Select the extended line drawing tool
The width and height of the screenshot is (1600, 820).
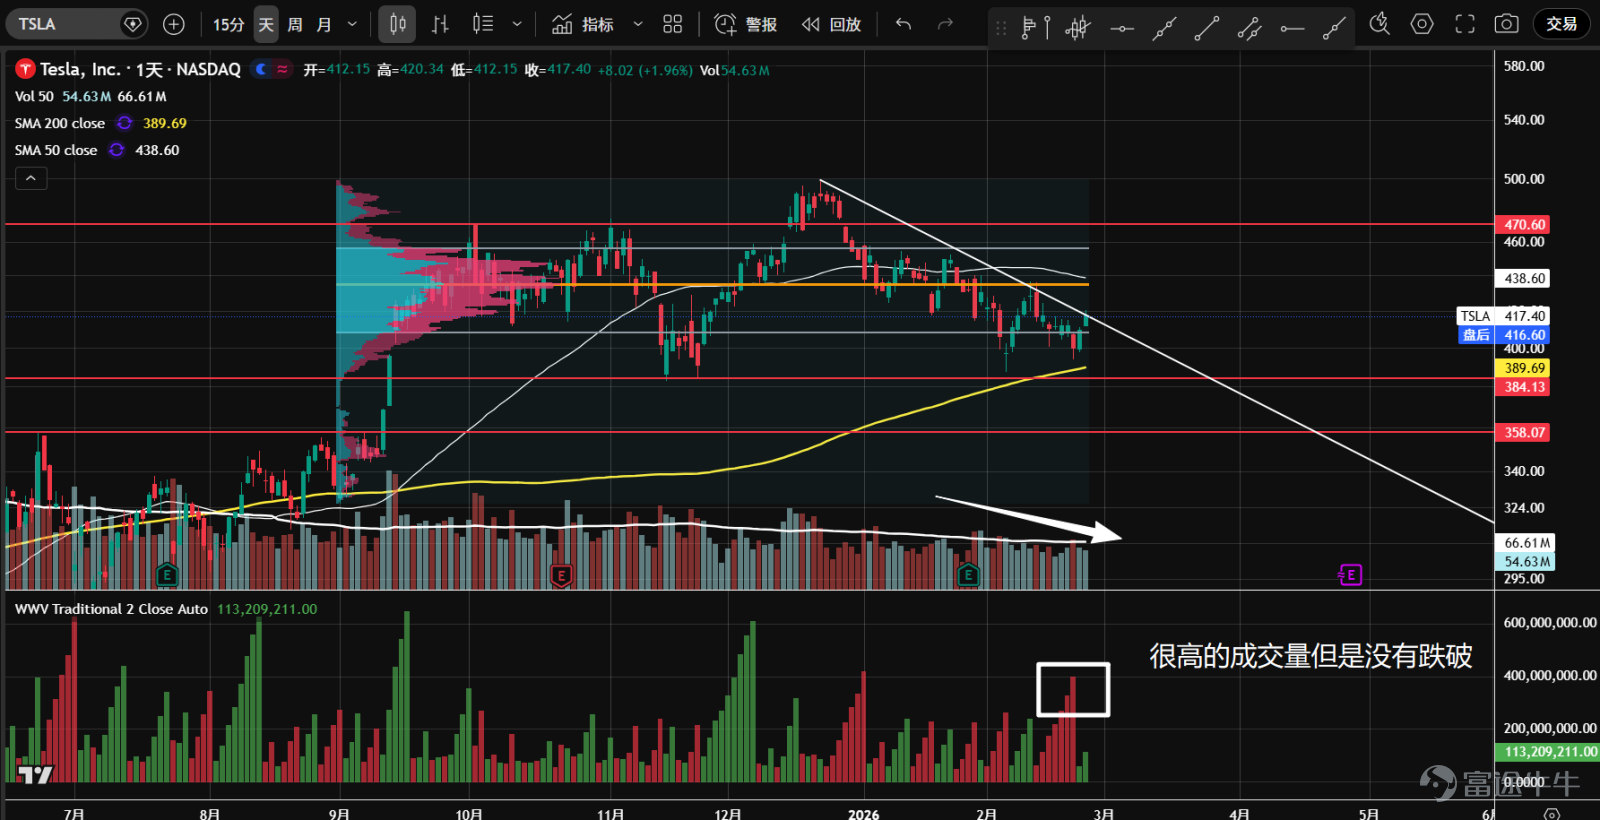click(1164, 28)
